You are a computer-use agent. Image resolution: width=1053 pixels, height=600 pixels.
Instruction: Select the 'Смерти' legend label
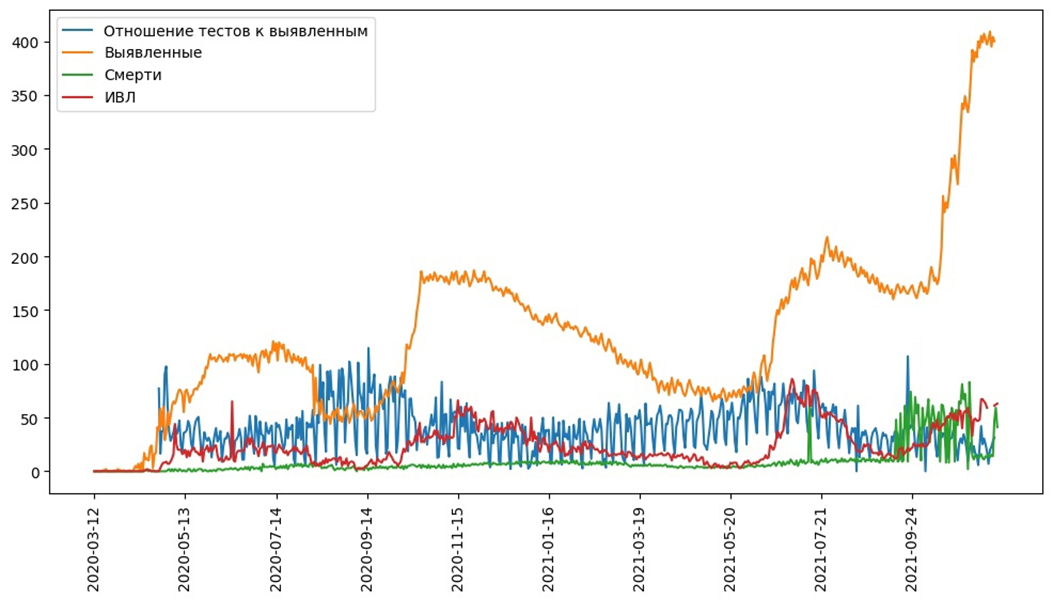[x=133, y=74]
